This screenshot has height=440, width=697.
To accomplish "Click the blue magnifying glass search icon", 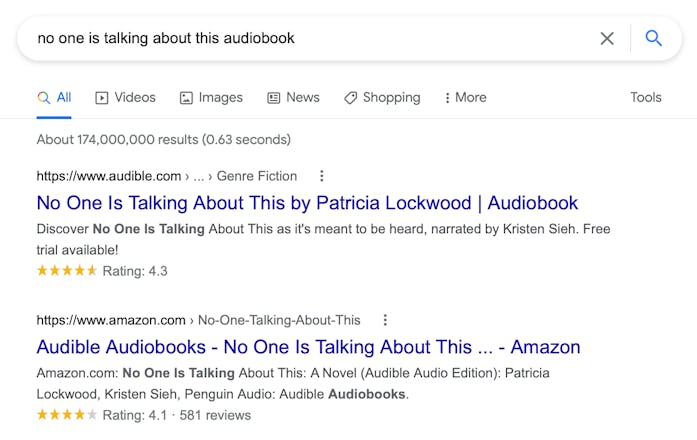I will click(x=654, y=39).
